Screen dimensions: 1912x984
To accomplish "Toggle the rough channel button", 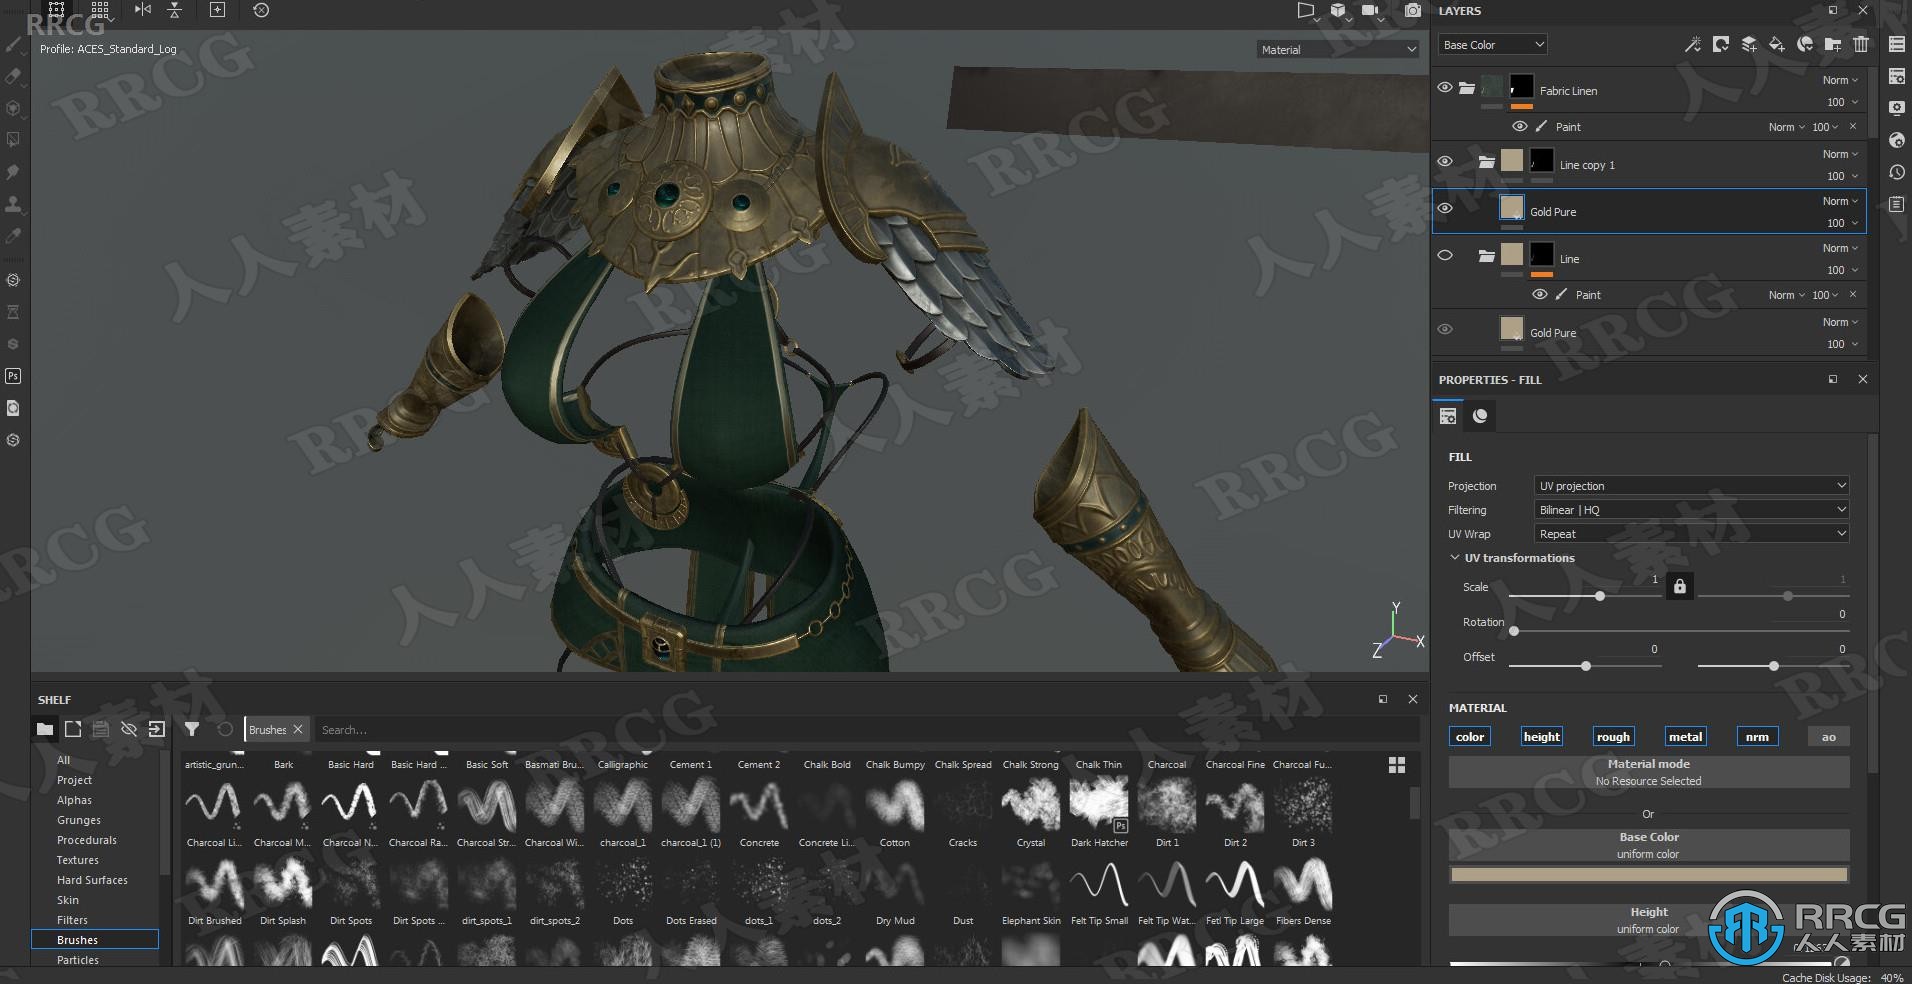I will tap(1613, 737).
